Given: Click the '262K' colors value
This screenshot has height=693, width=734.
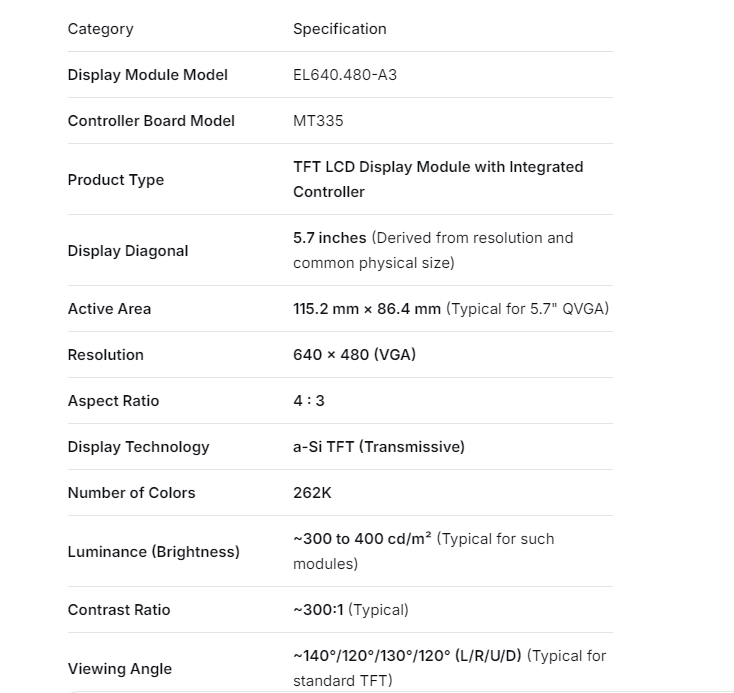Looking at the screenshot, I should (312, 493).
